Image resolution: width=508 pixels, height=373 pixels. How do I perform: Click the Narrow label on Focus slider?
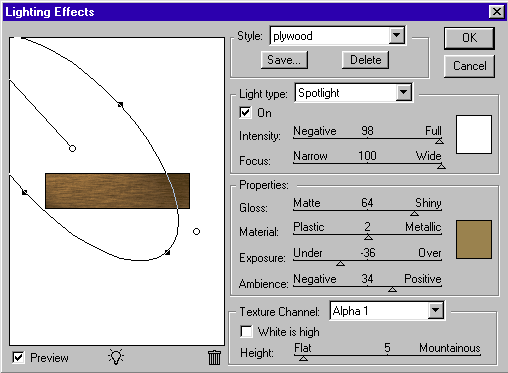click(x=310, y=156)
